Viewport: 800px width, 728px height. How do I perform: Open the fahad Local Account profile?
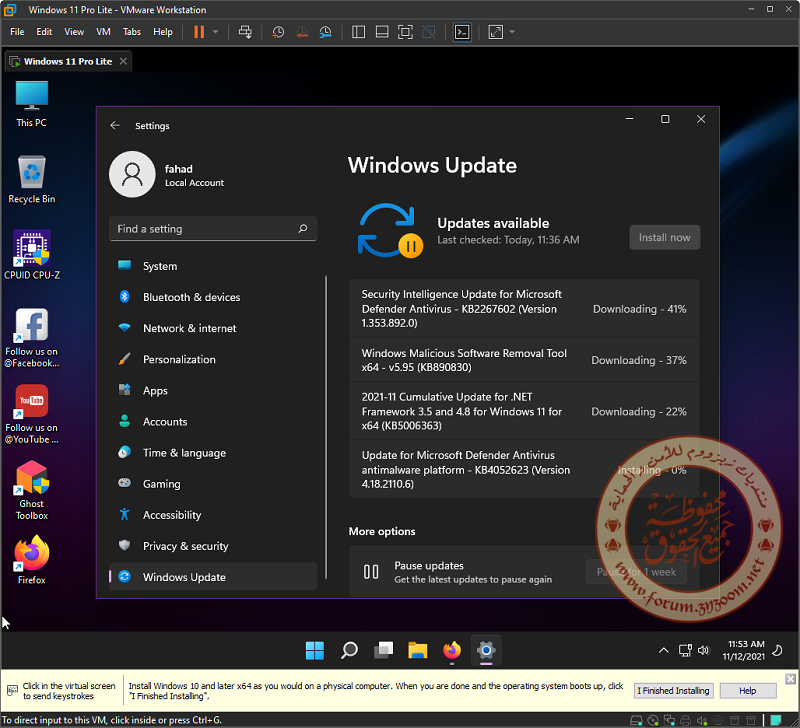(x=167, y=174)
